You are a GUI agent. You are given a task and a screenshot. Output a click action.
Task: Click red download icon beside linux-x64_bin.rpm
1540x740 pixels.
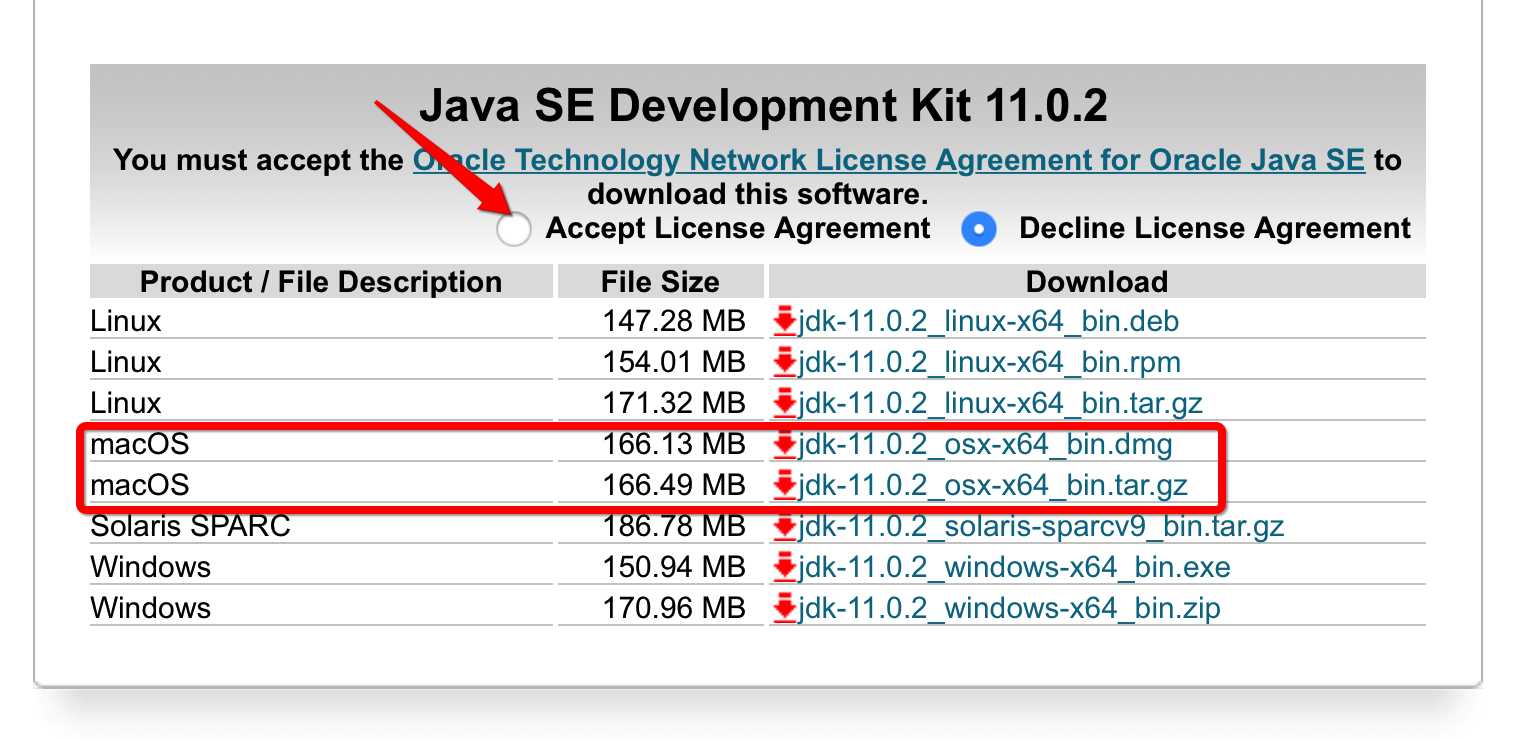pyautogui.click(x=785, y=362)
